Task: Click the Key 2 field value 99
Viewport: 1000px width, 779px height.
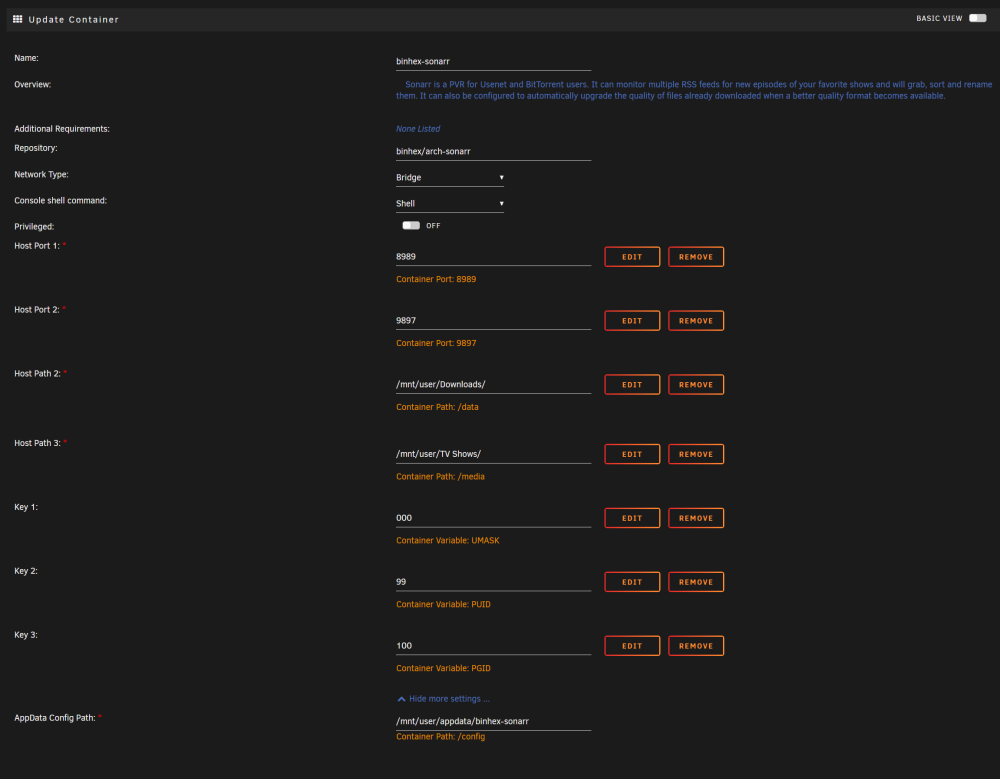Action: pos(493,581)
